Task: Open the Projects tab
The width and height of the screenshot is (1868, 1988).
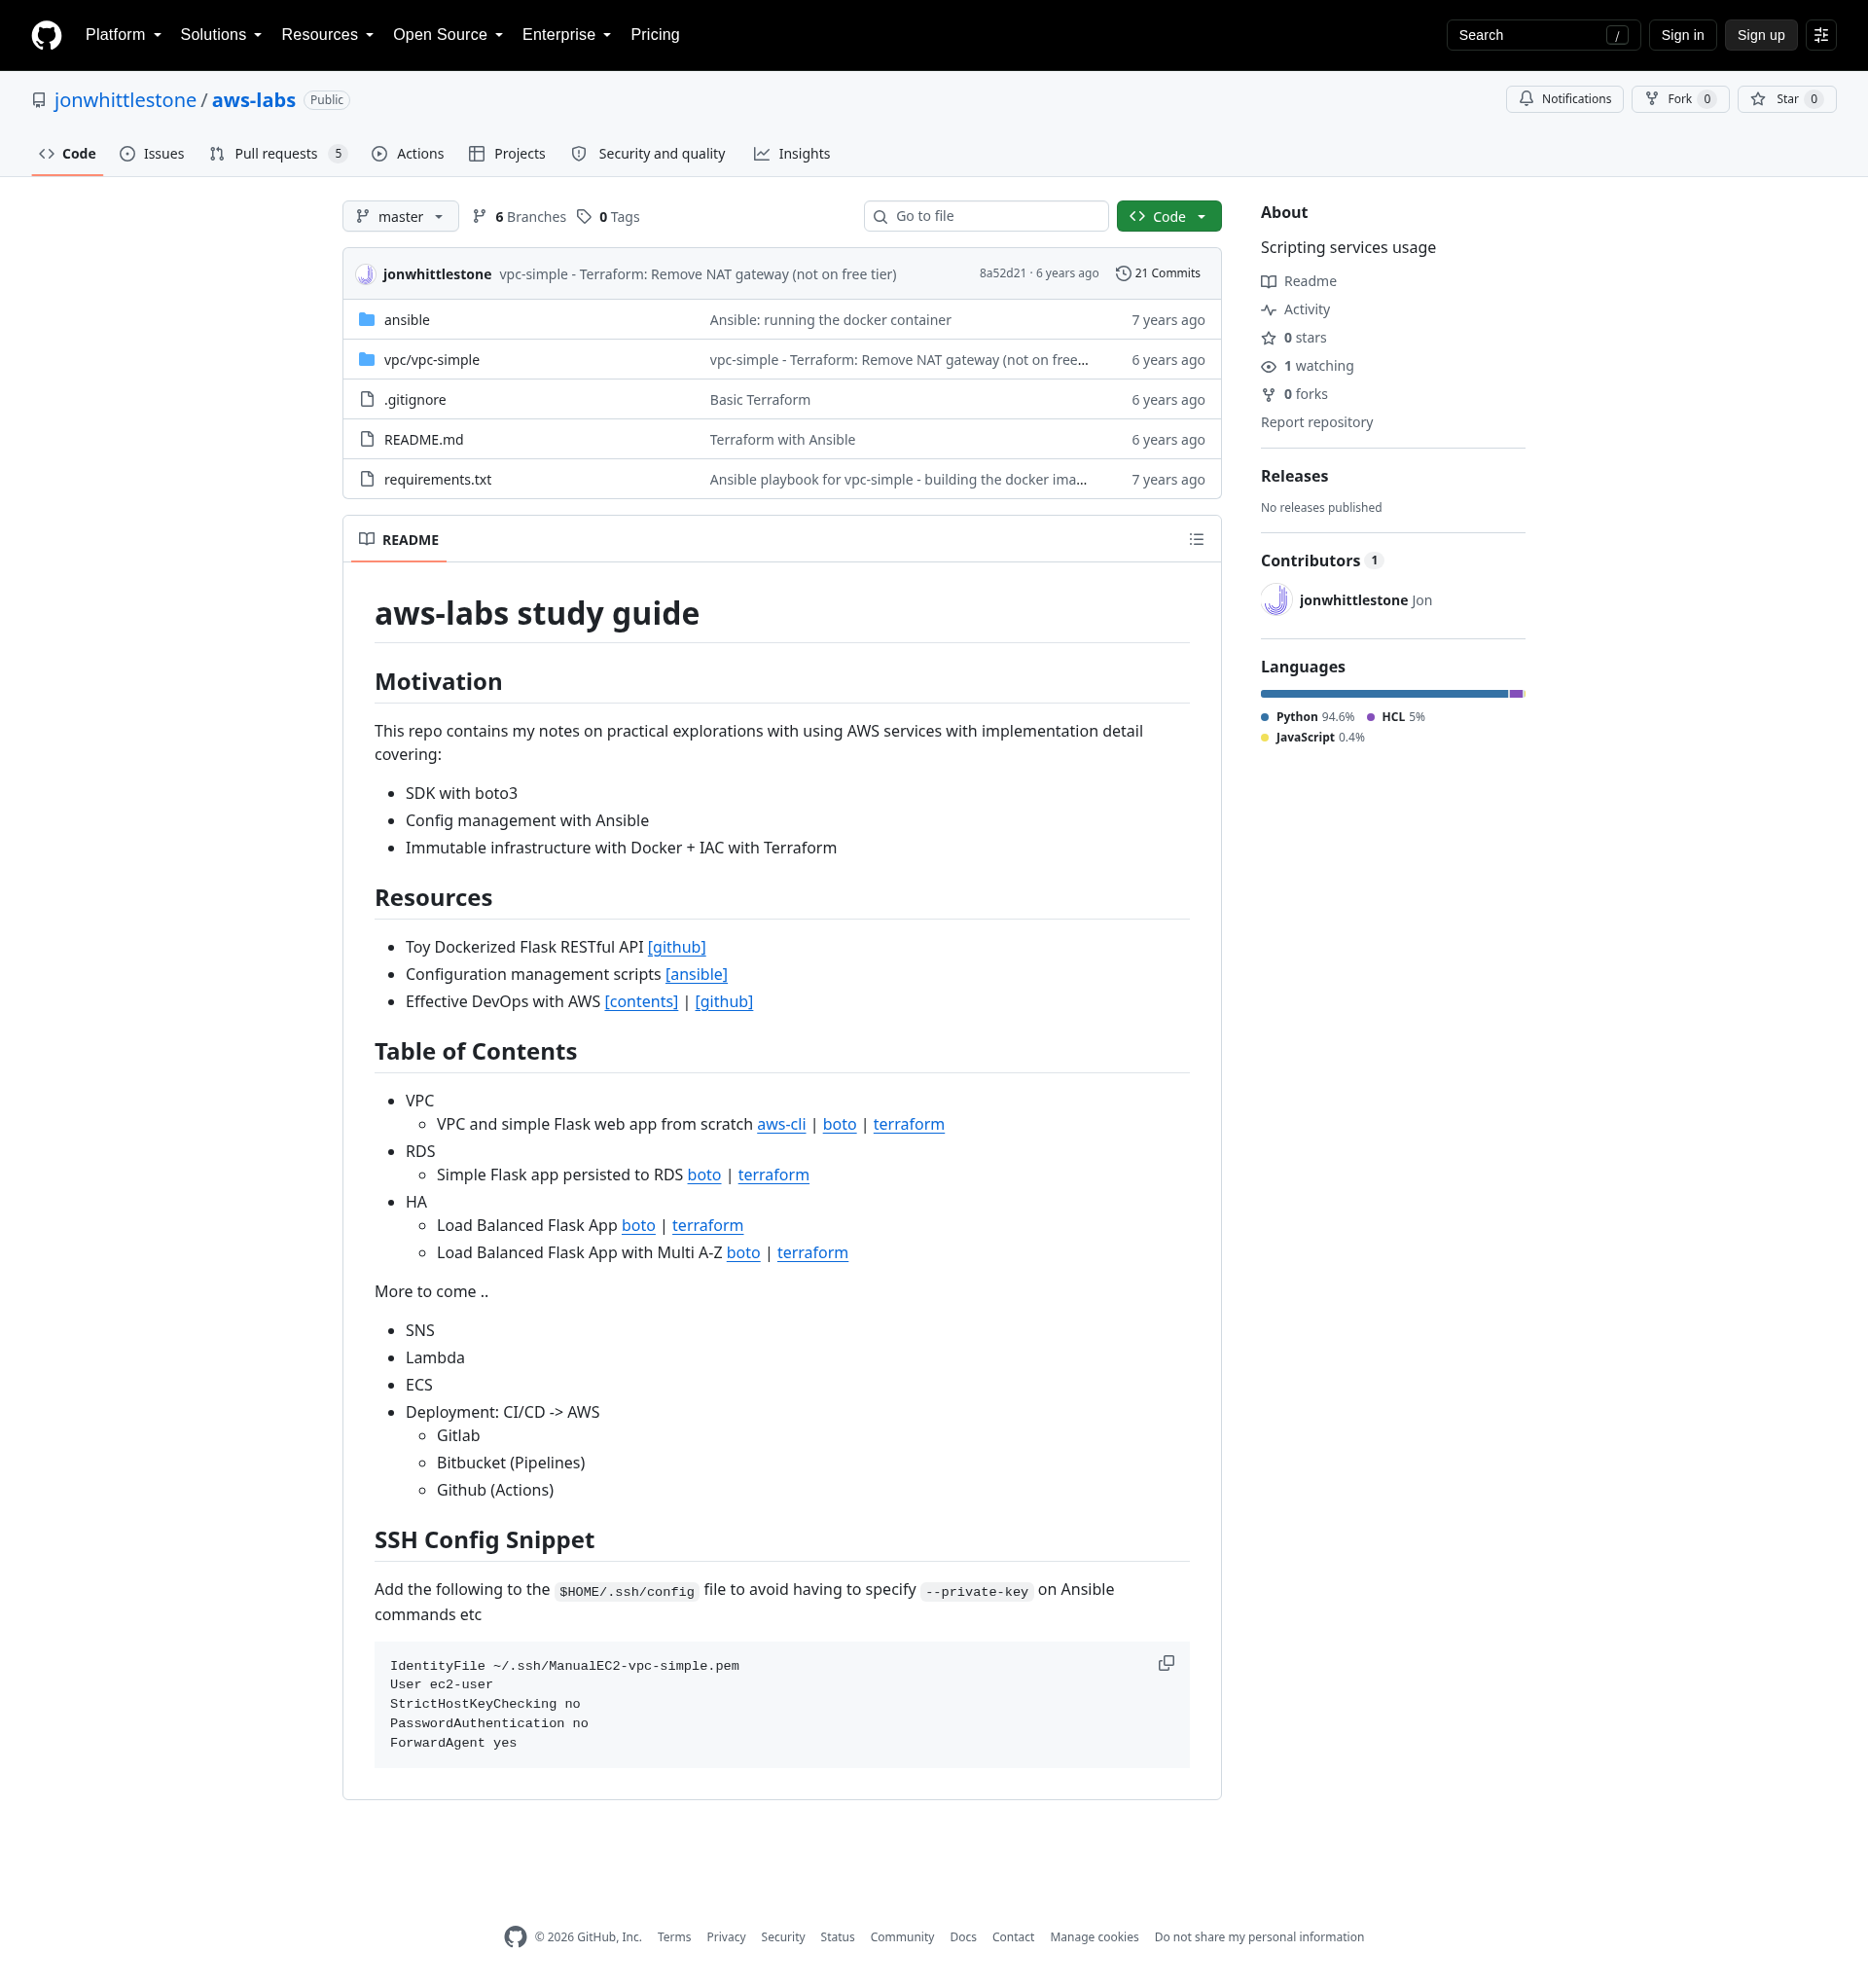Action: click(507, 154)
